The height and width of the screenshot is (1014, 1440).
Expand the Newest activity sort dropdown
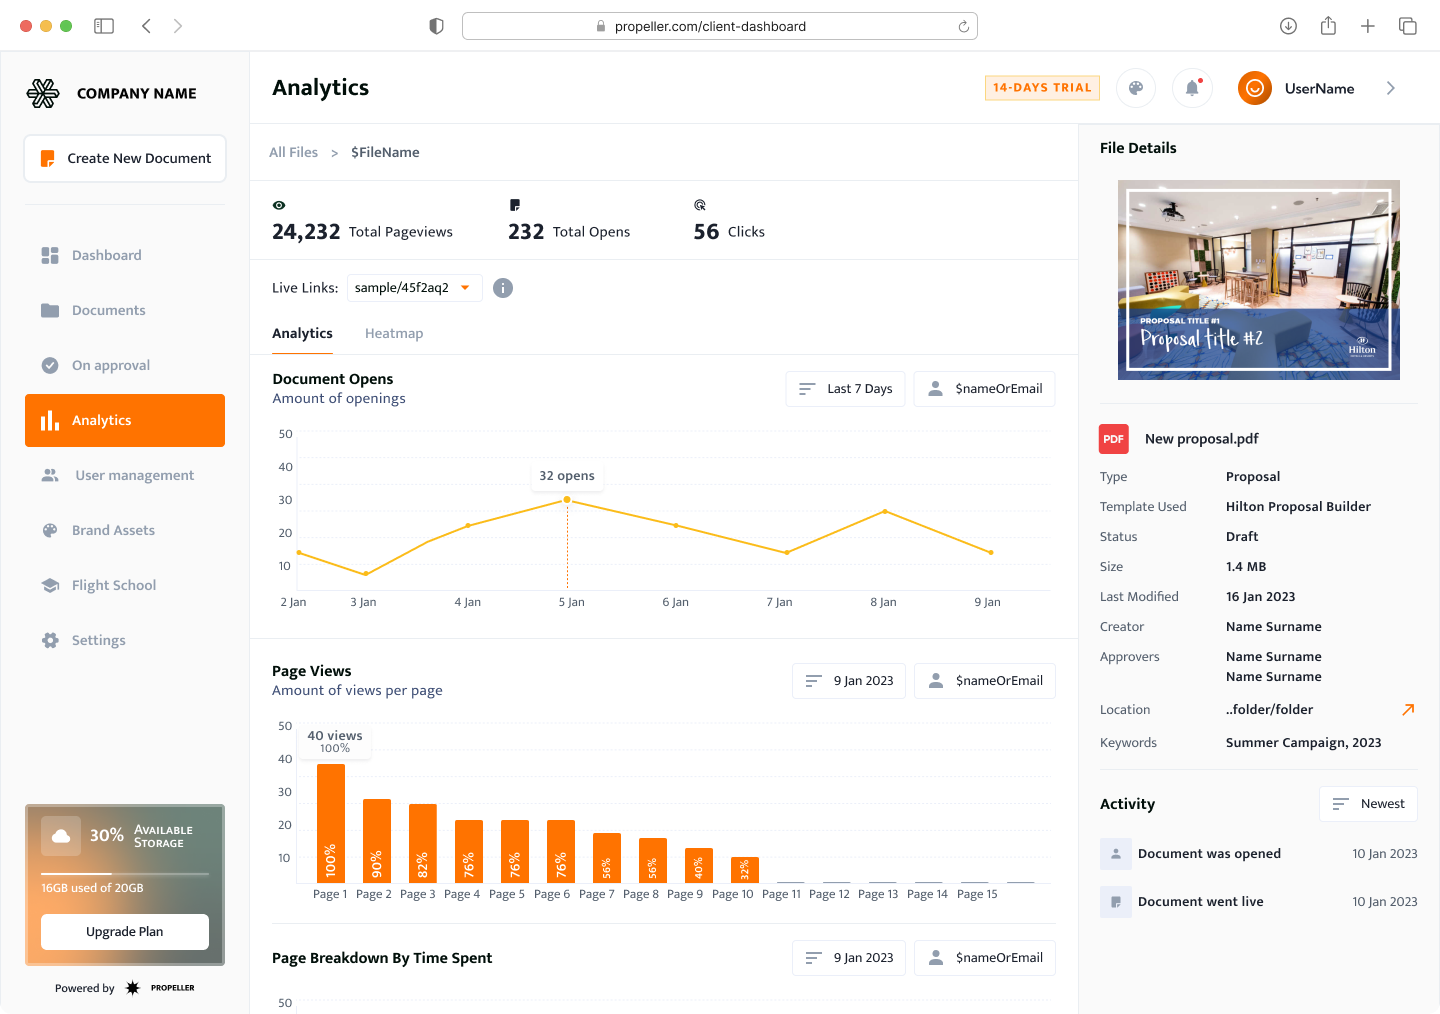1368,804
